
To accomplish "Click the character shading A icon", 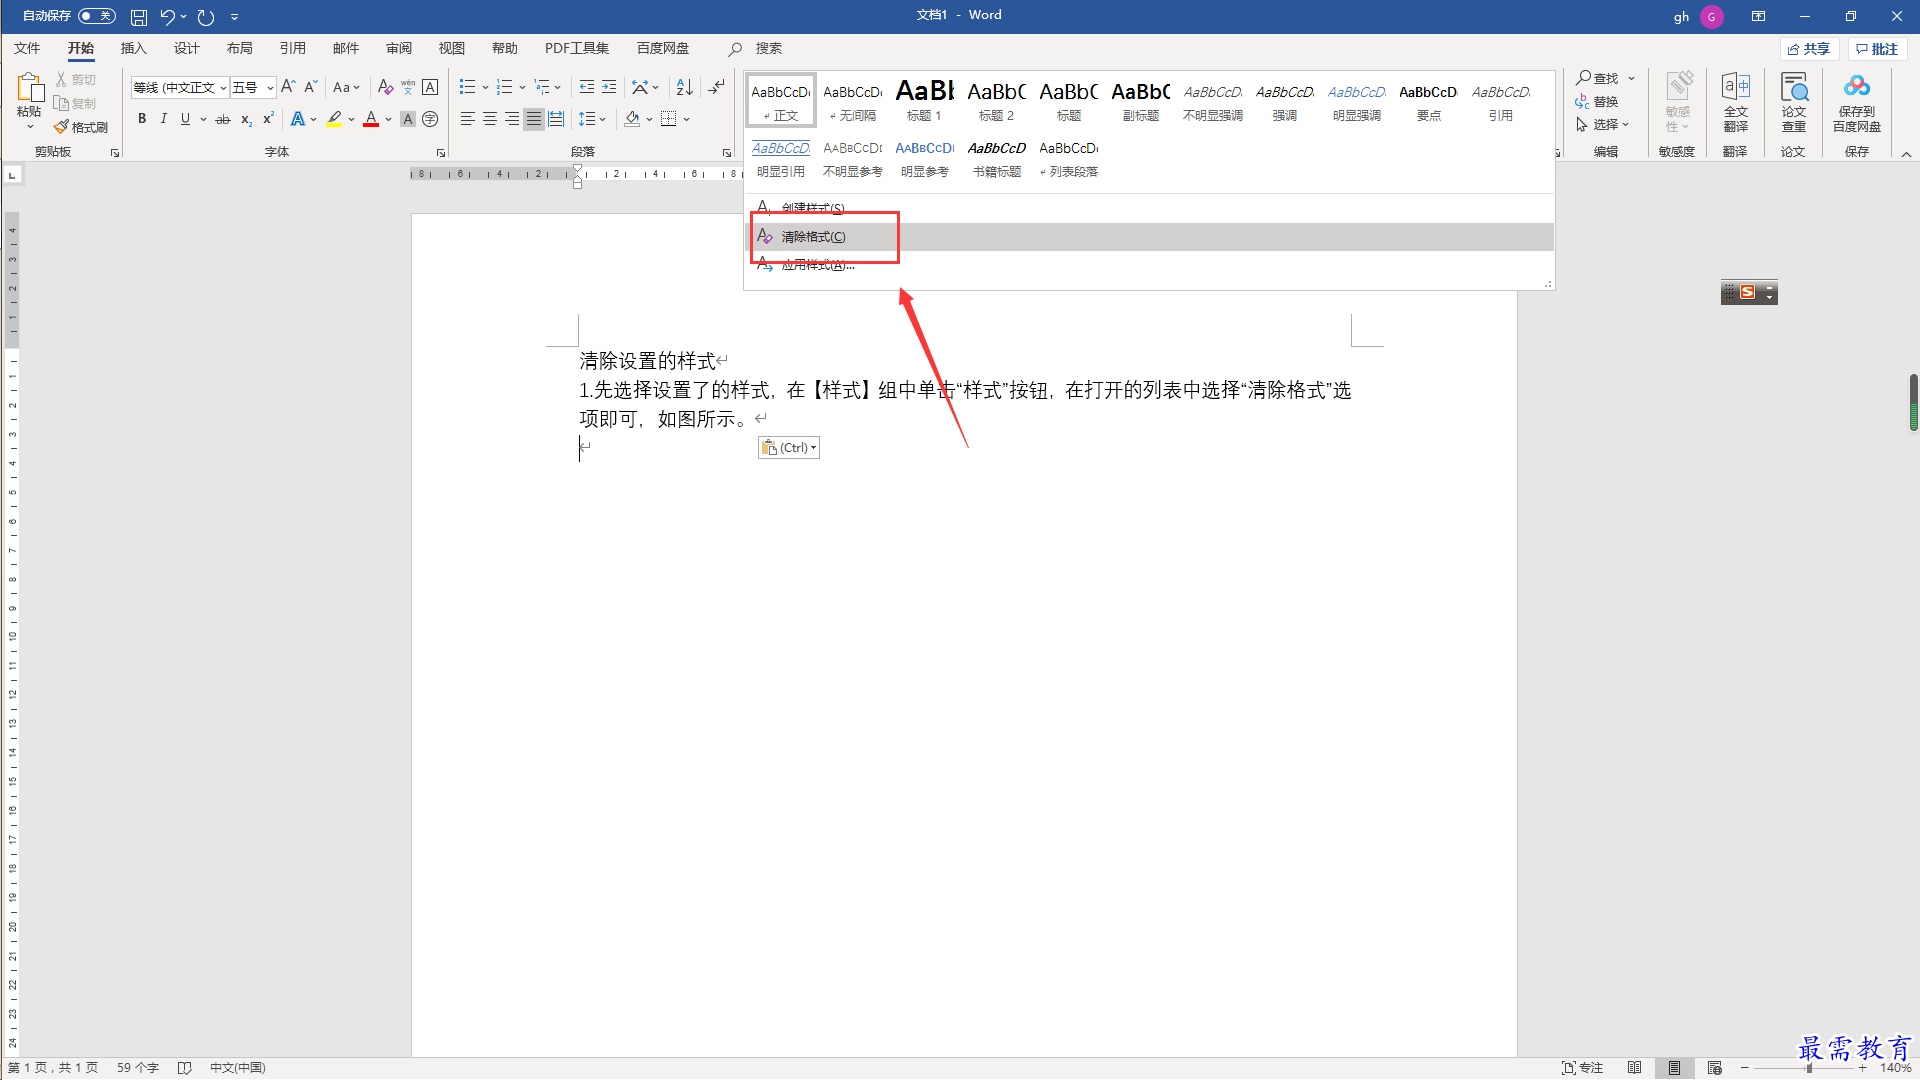I will pos(408,119).
